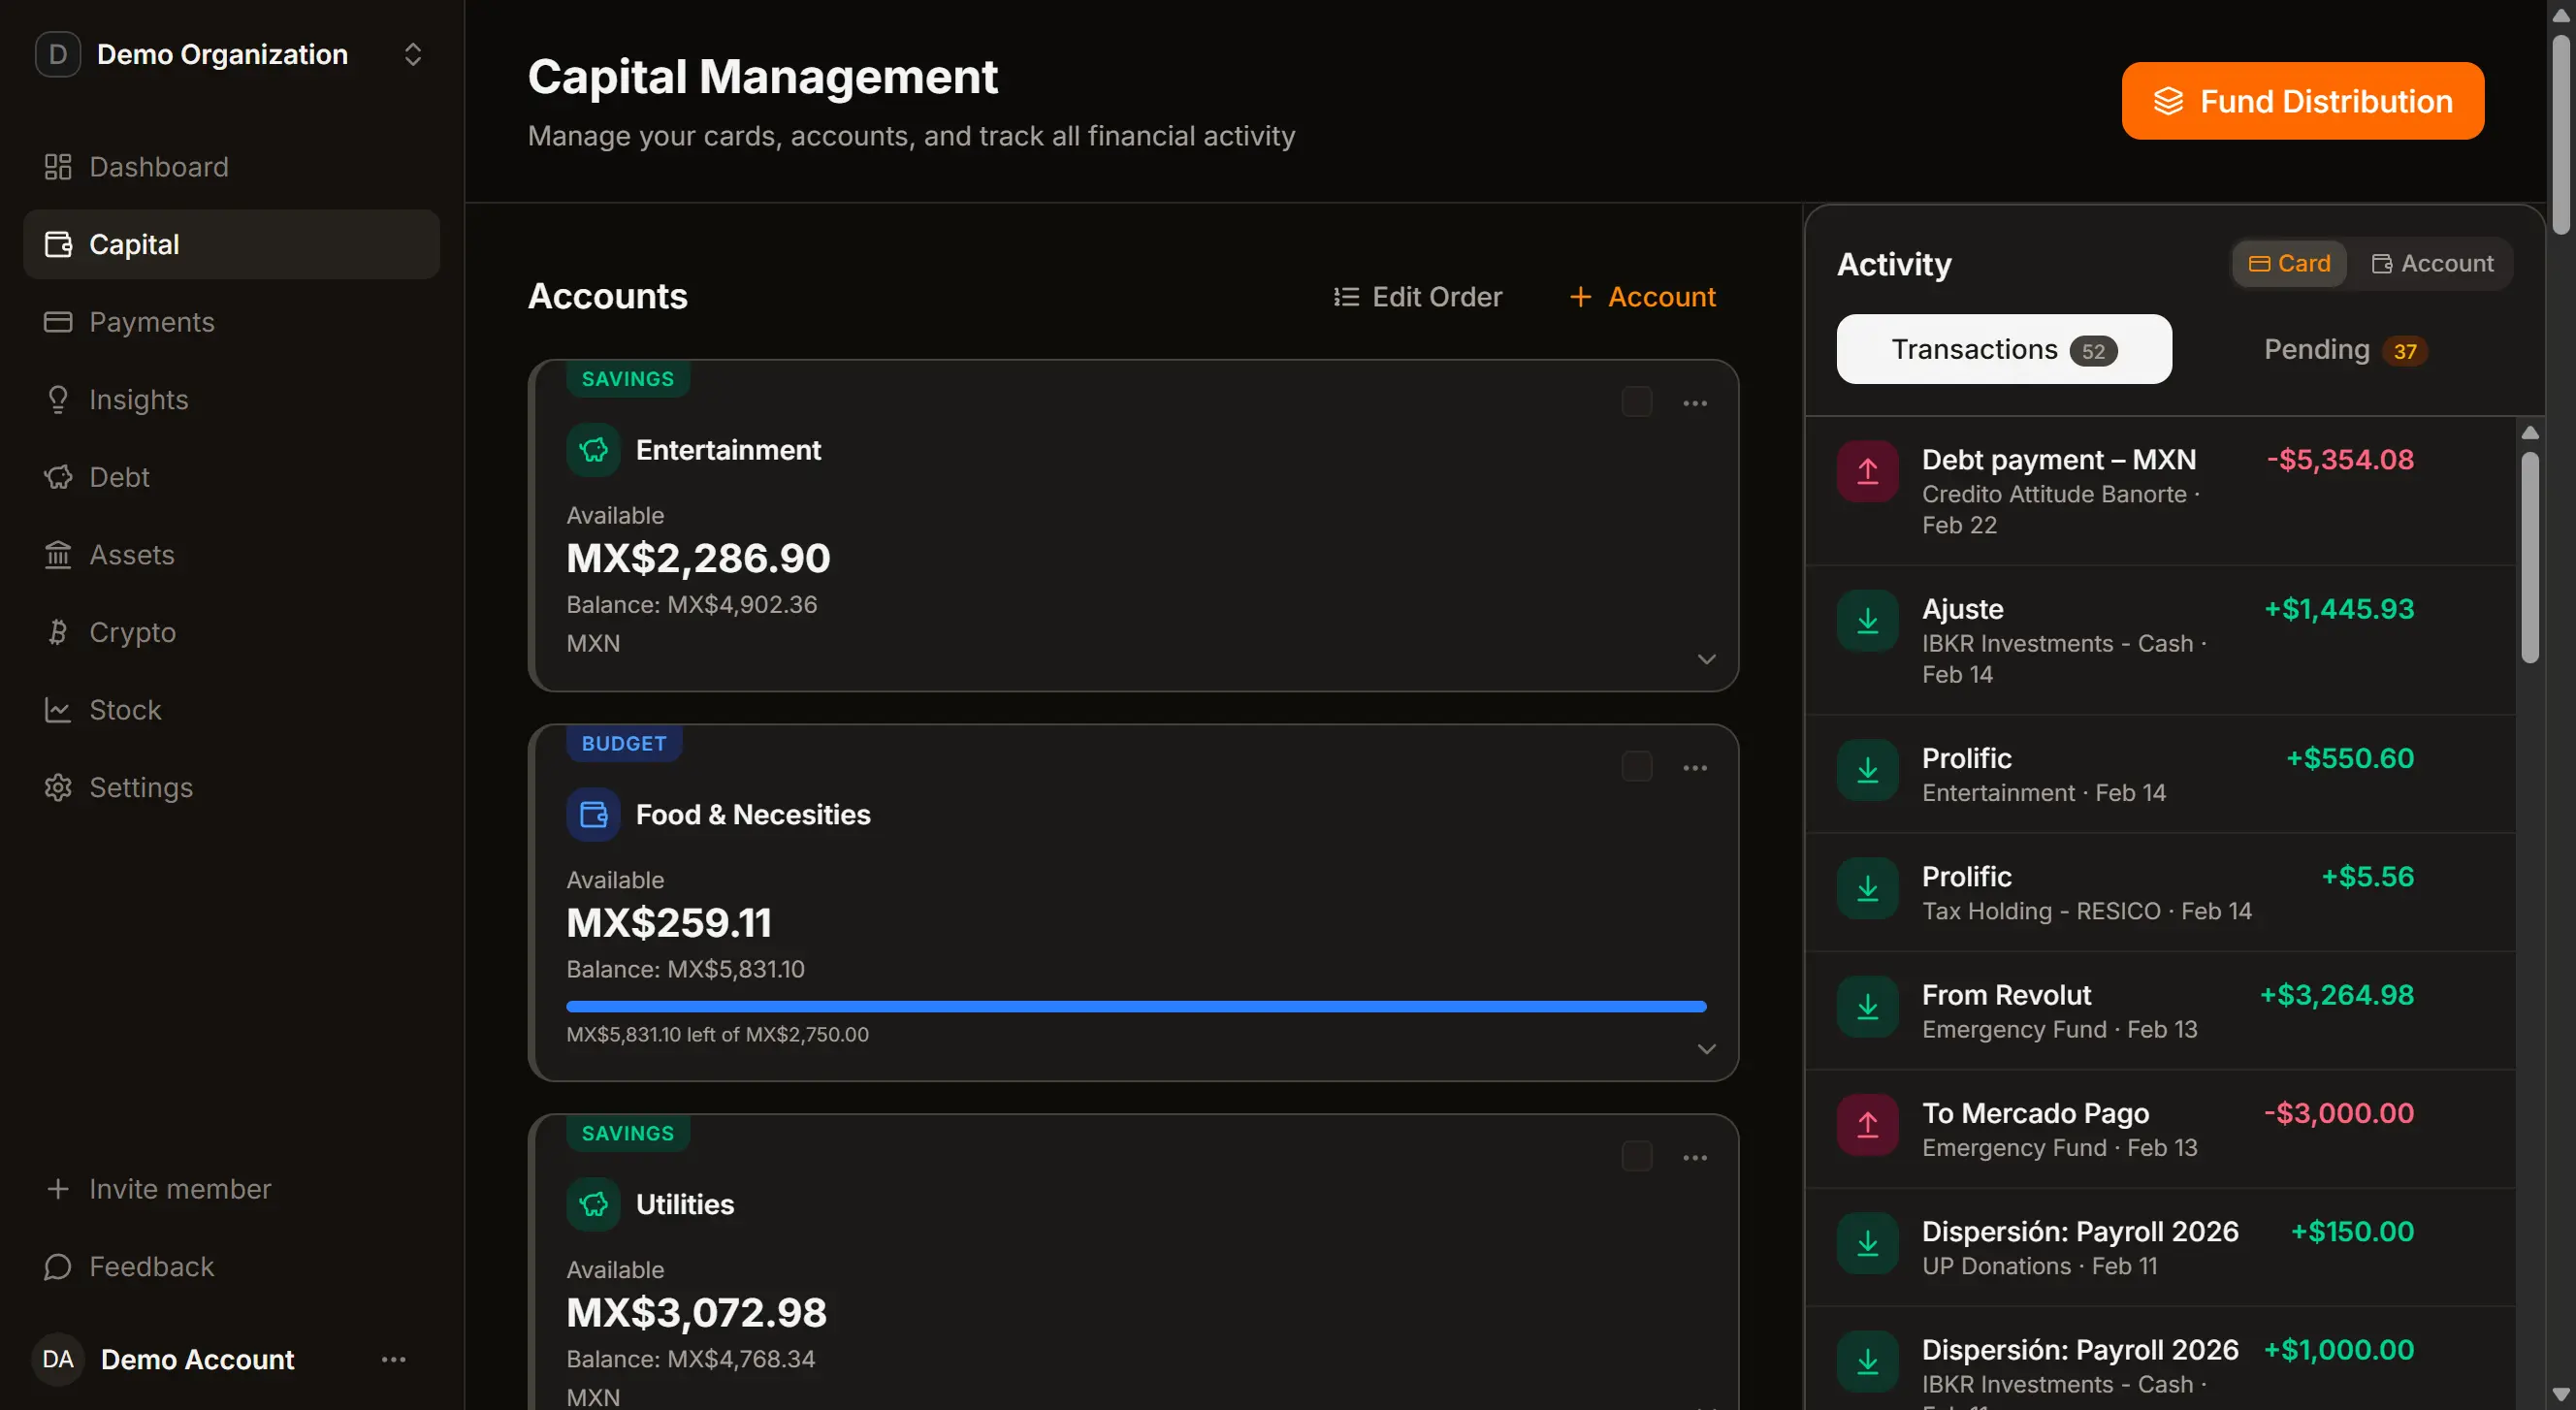This screenshot has width=2576, height=1410.
Task: Click the Fund Distribution button
Action: point(2302,101)
